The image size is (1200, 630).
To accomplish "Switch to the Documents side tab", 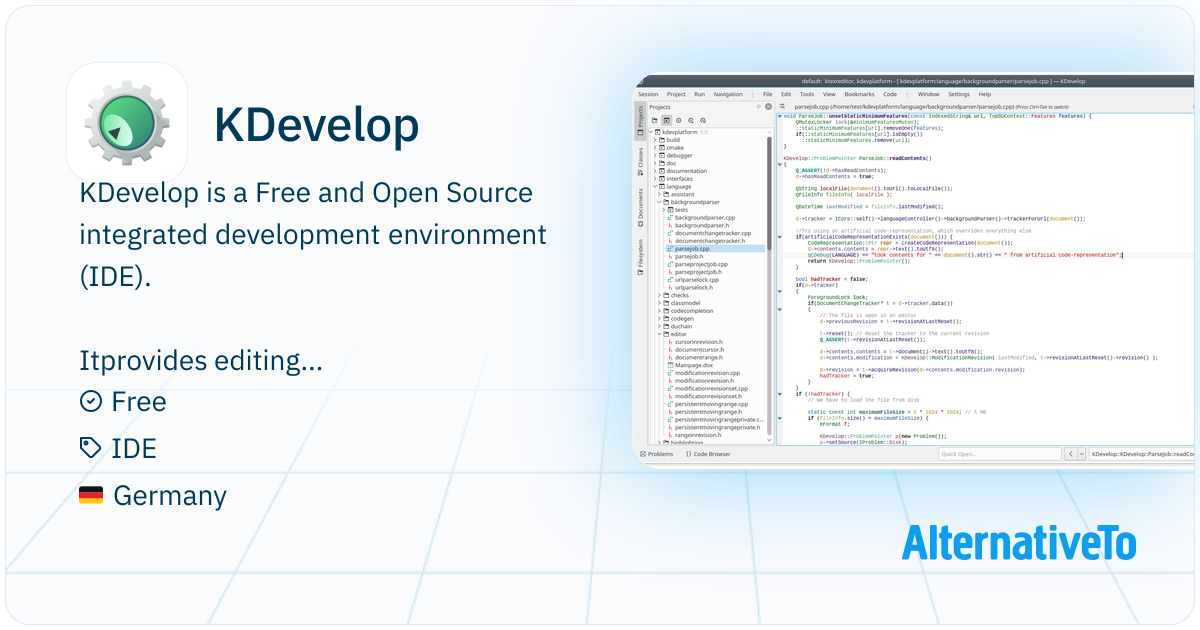I will point(641,207).
